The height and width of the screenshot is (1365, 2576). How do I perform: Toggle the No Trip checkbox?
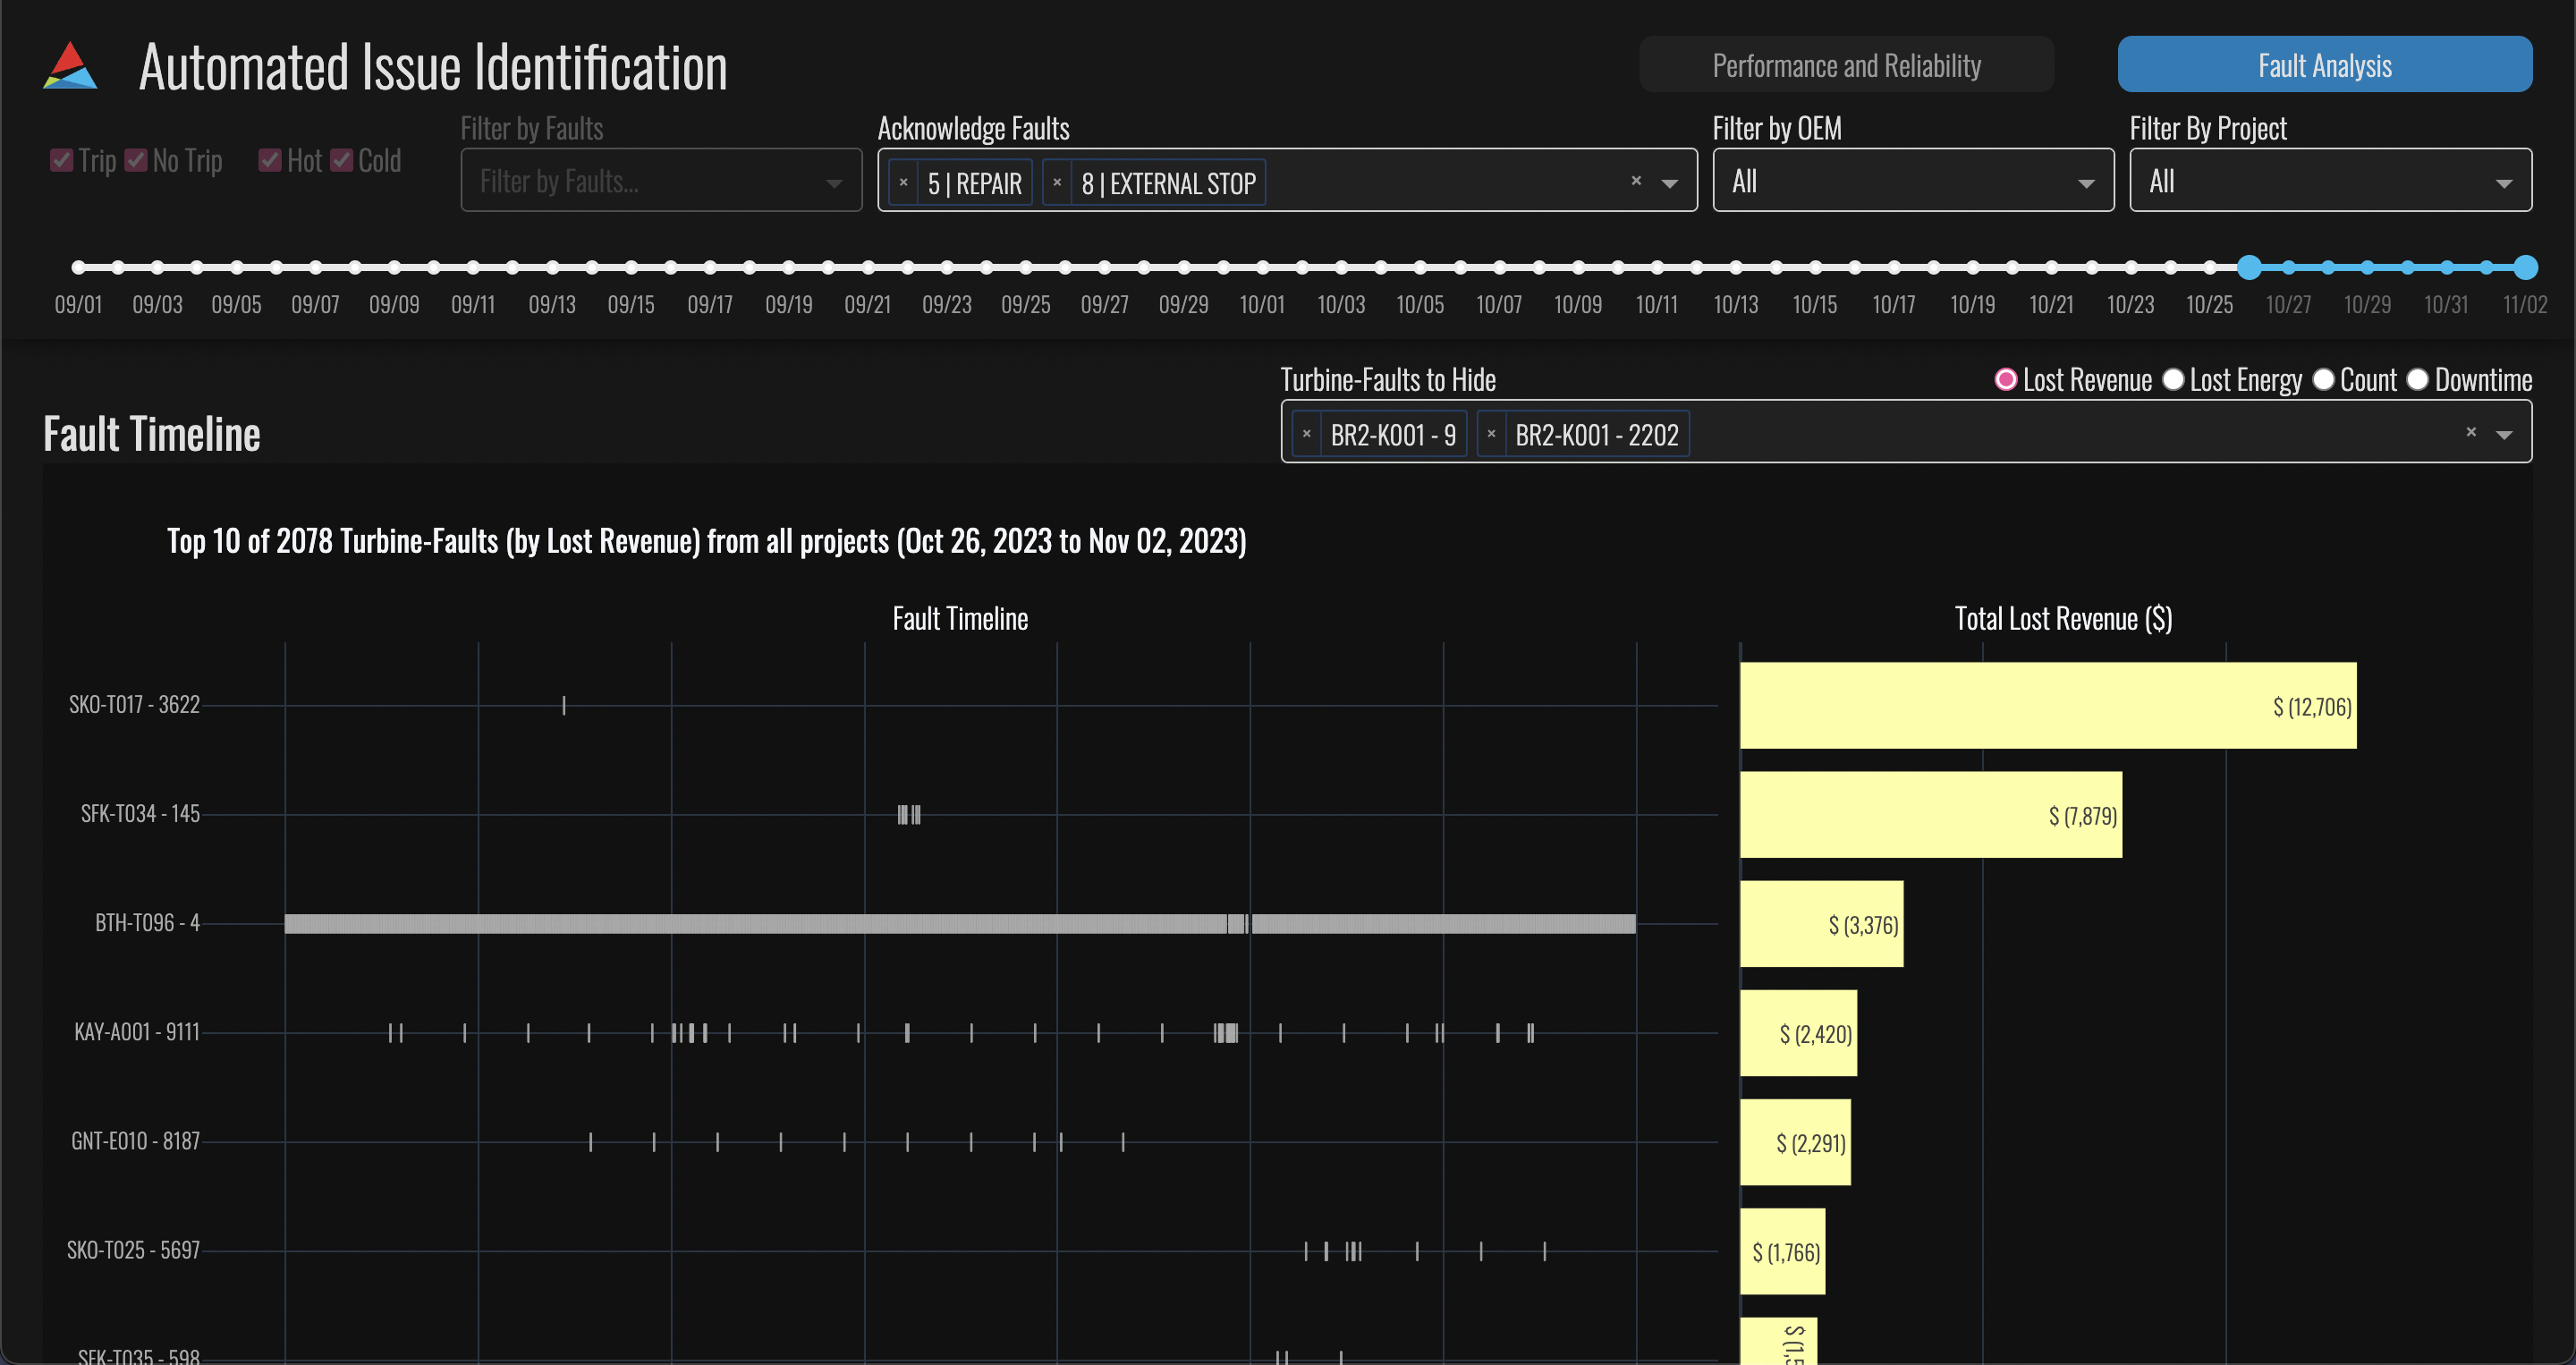pyautogui.click(x=136, y=160)
